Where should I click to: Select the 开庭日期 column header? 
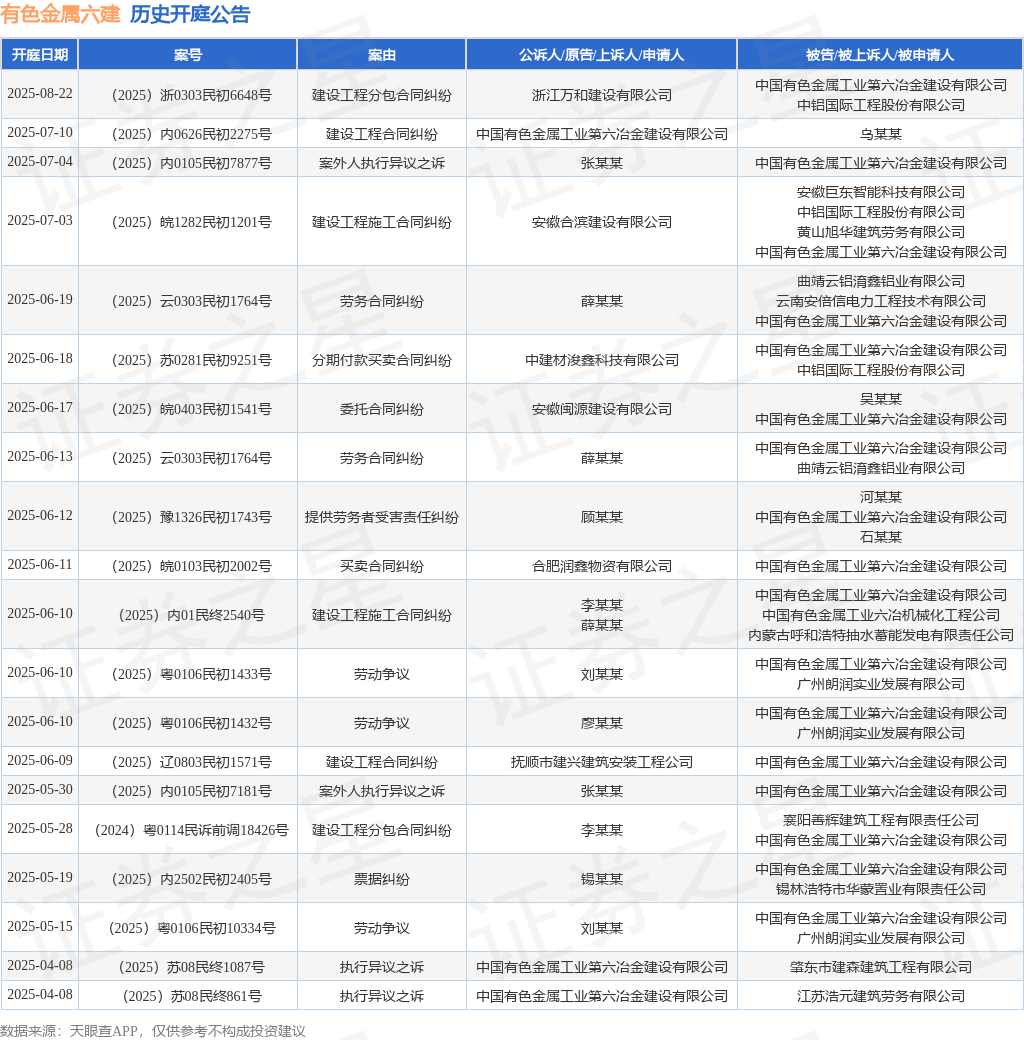(x=40, y=54)
